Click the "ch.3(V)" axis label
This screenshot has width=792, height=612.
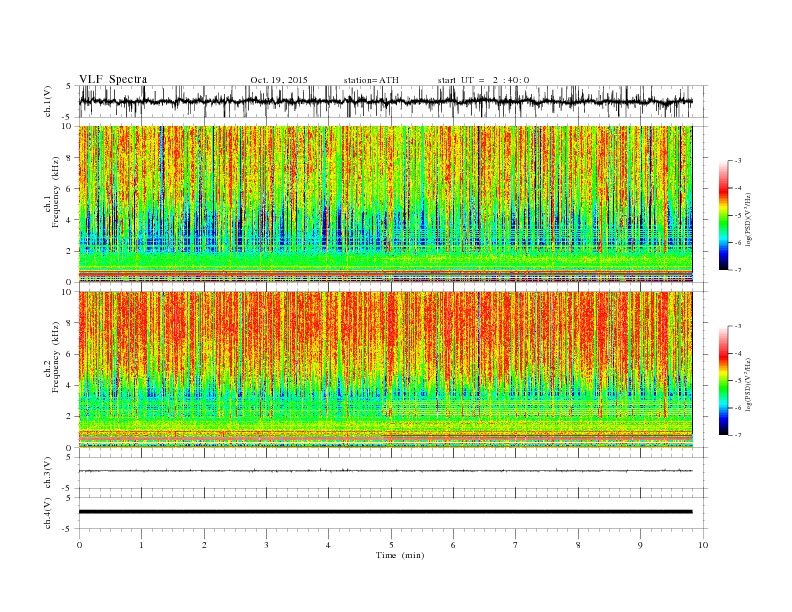(48, 473)
